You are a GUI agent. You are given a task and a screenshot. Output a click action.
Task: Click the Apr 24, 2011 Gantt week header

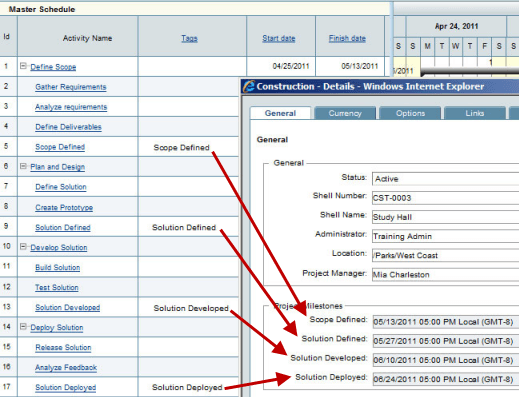[456, 26]
